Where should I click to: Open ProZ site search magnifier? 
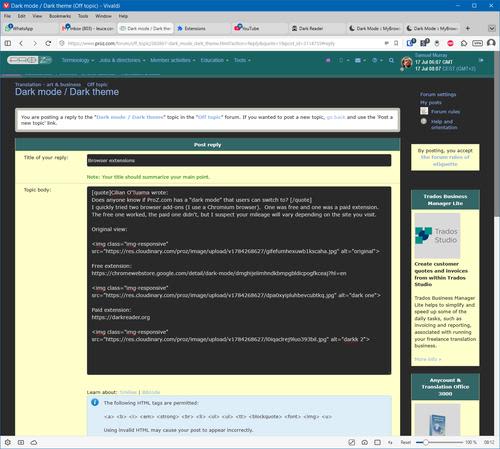pos(391,60)
